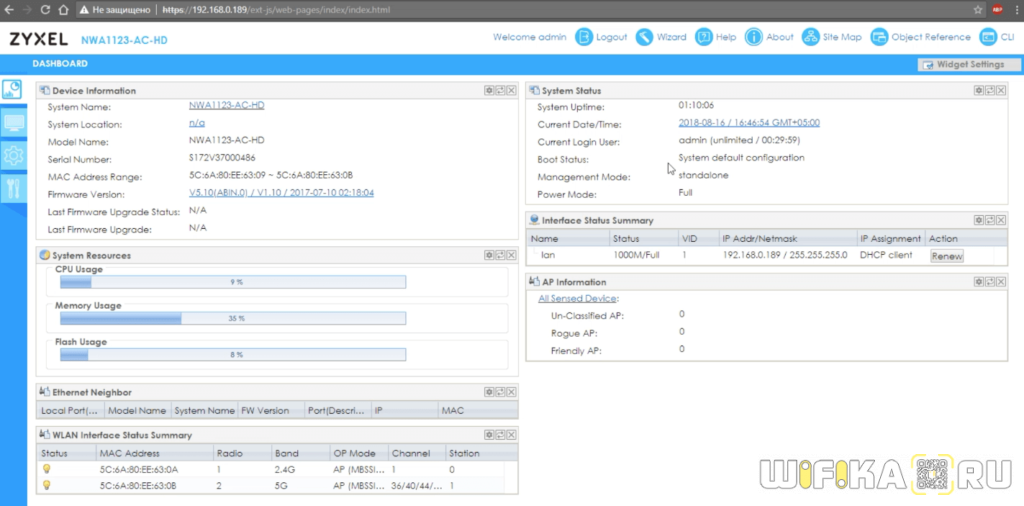Close the AP Information widget
1024x506 pixels.
pos(1000,282)
